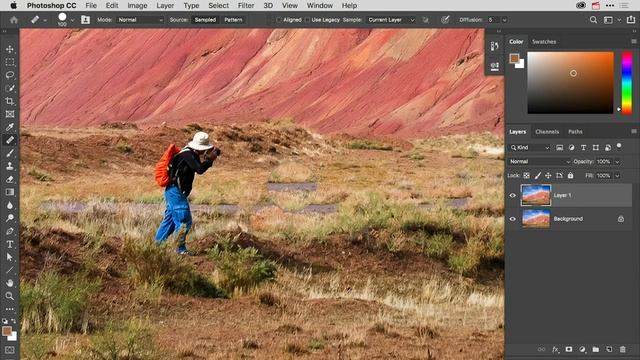This screenshot has height=360, width=640.
Task: Create a new layer group
Action: (596, 349)
